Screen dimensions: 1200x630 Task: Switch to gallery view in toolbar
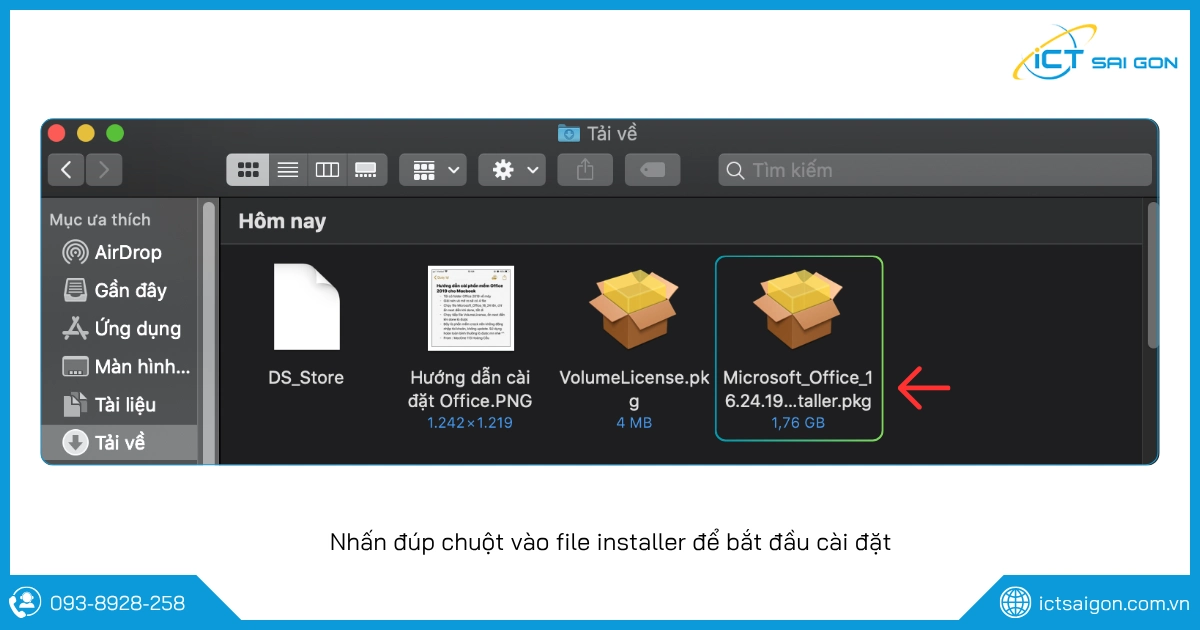(366, 170)
